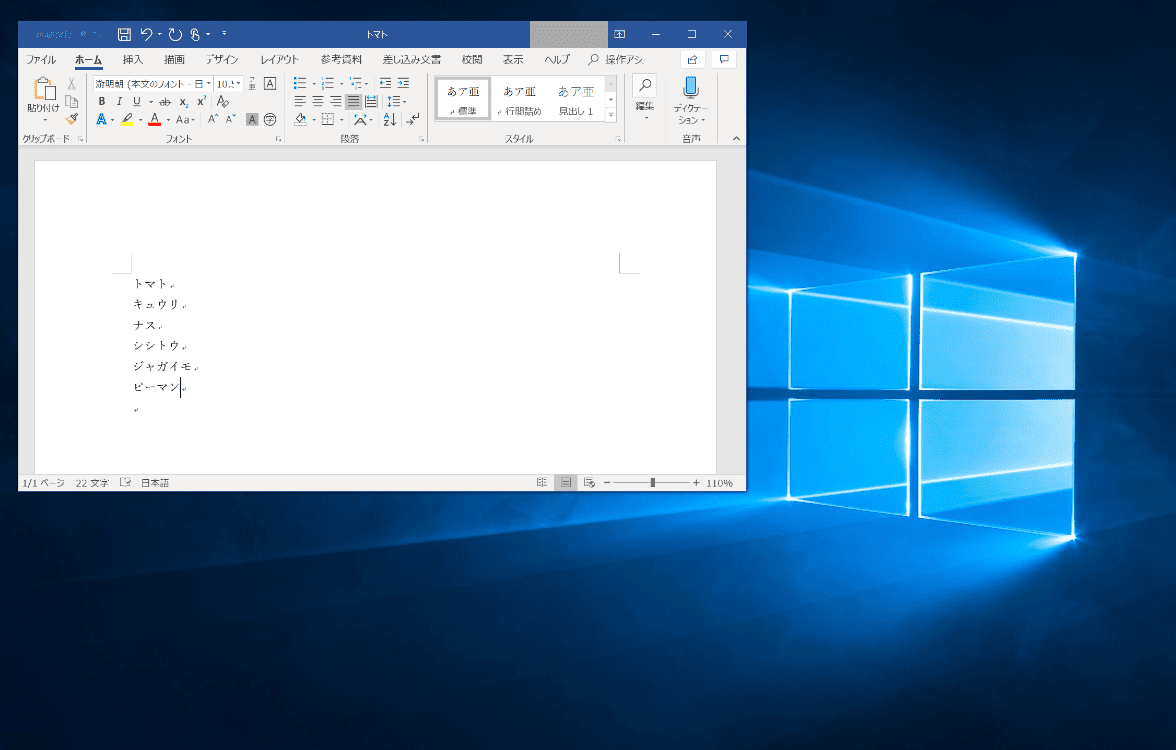Click the phonetic guide ruby icon
Image resolution: width=1176 pixels, height=750 pixels.
[252, 84]
